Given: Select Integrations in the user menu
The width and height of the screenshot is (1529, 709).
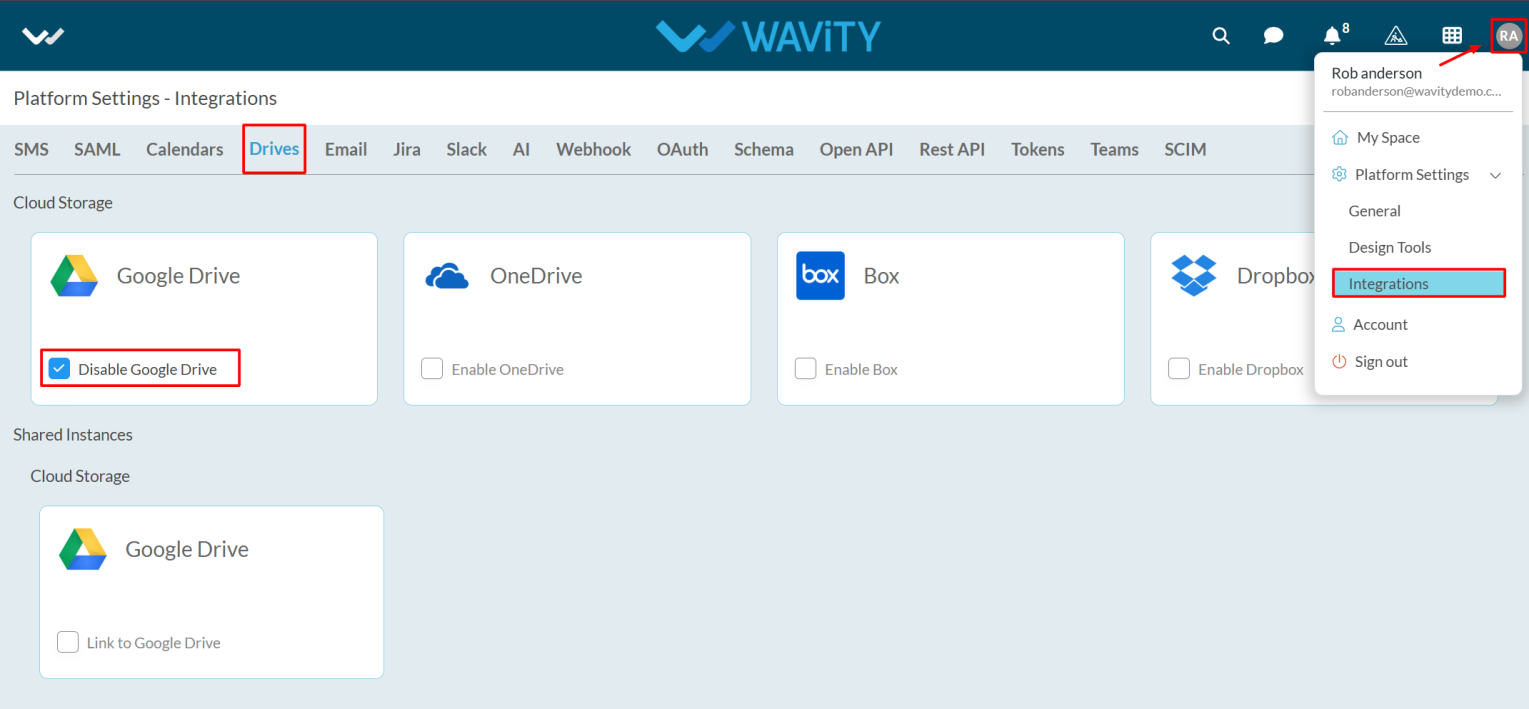Looking at the screenshot, I should [x=1419, y=284].
